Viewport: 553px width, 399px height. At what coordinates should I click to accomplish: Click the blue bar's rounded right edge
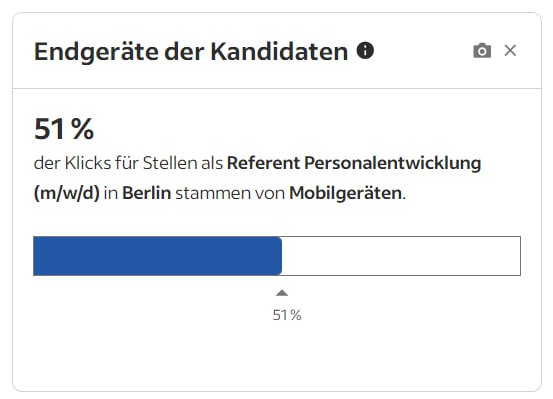coord(280,256)
